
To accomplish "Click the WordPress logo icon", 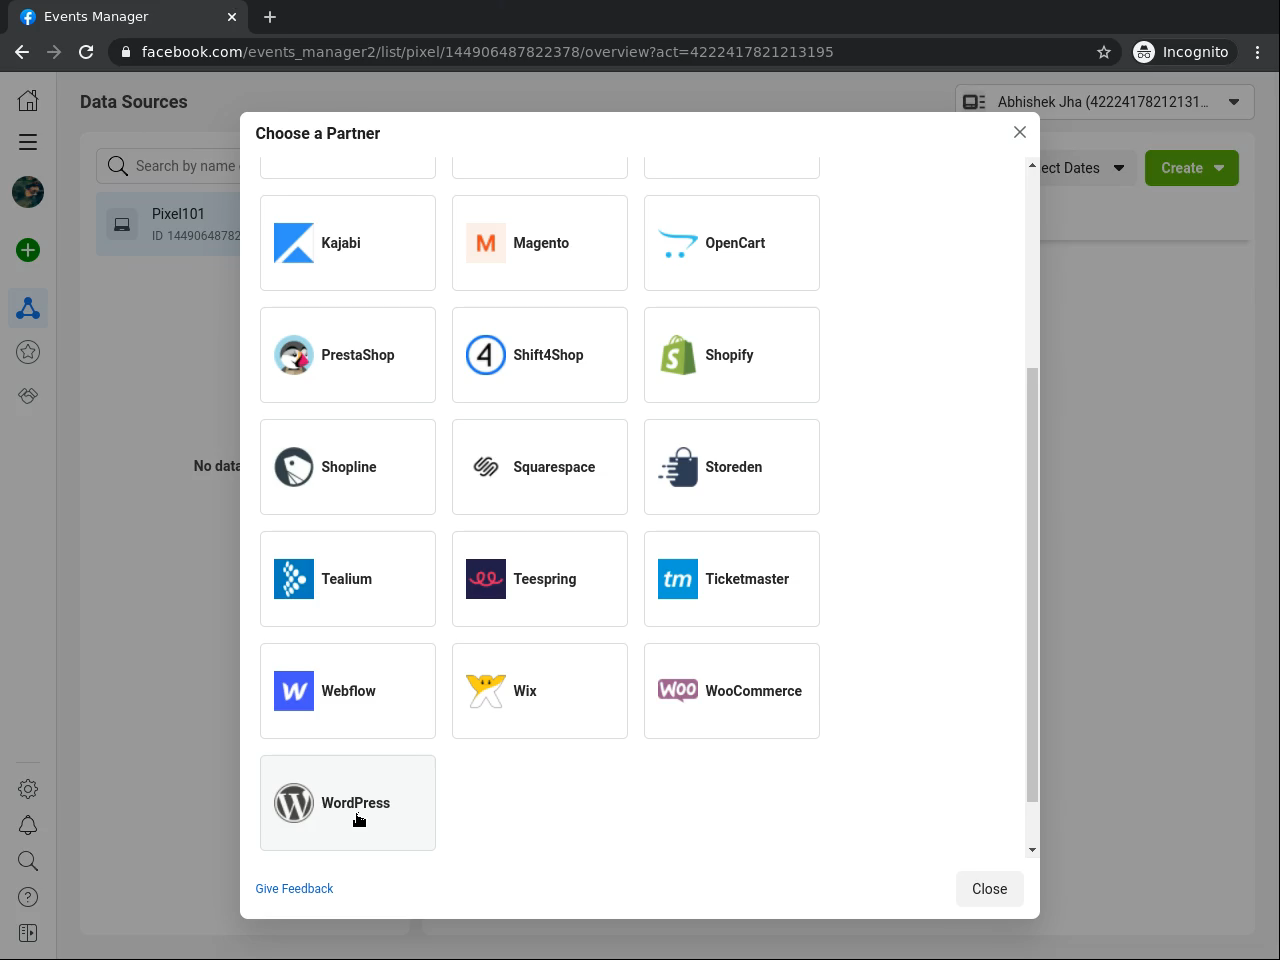I will [x=294, y=803].
